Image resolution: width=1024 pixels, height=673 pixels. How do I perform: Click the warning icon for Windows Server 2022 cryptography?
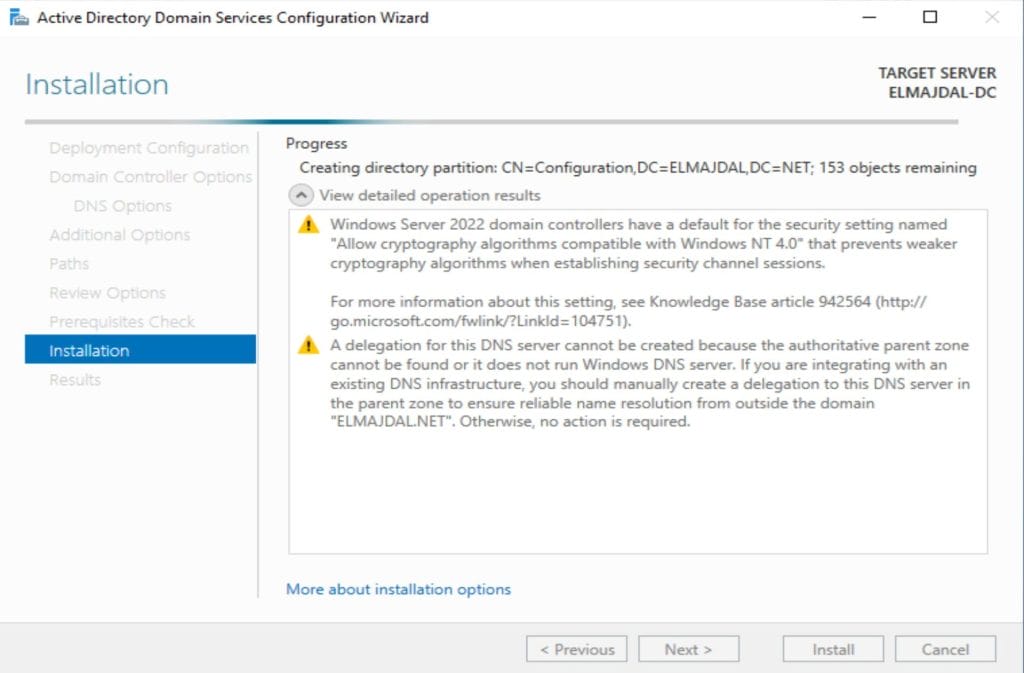[x=308, y=225]
